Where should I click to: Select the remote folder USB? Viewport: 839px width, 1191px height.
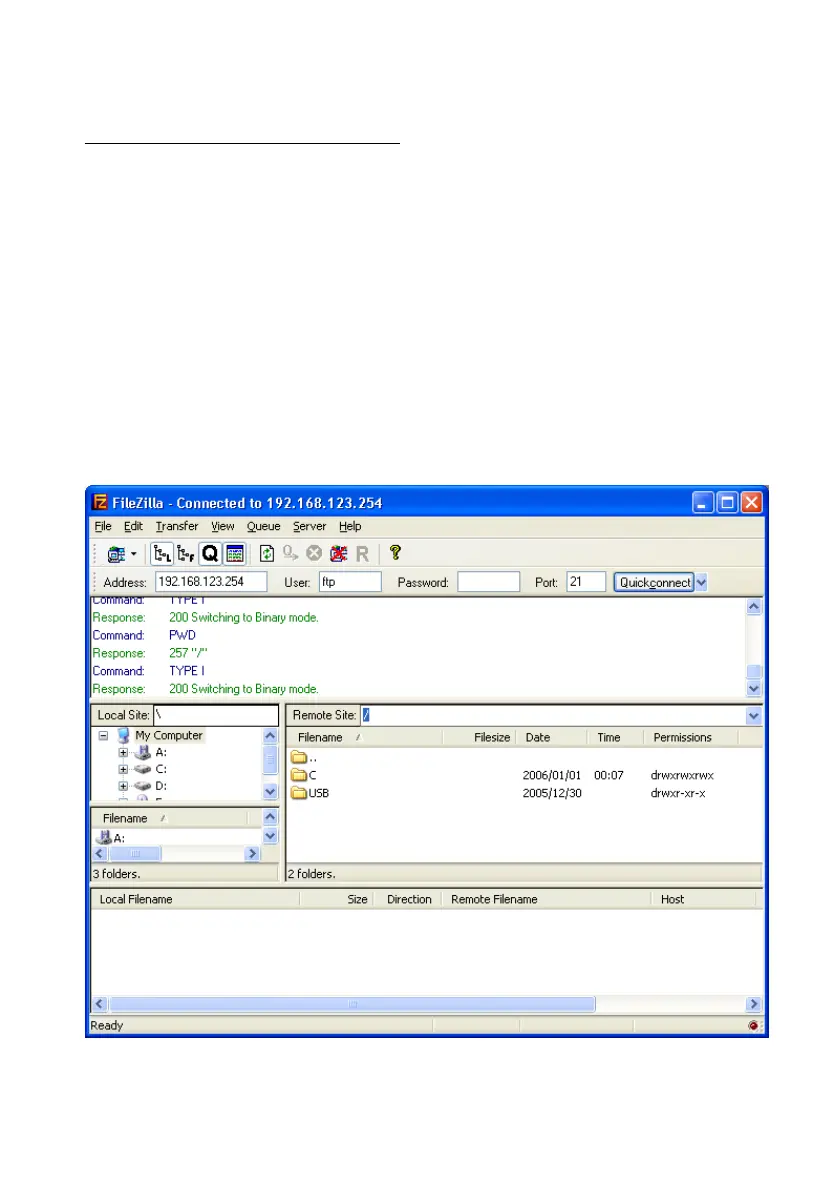310,793
